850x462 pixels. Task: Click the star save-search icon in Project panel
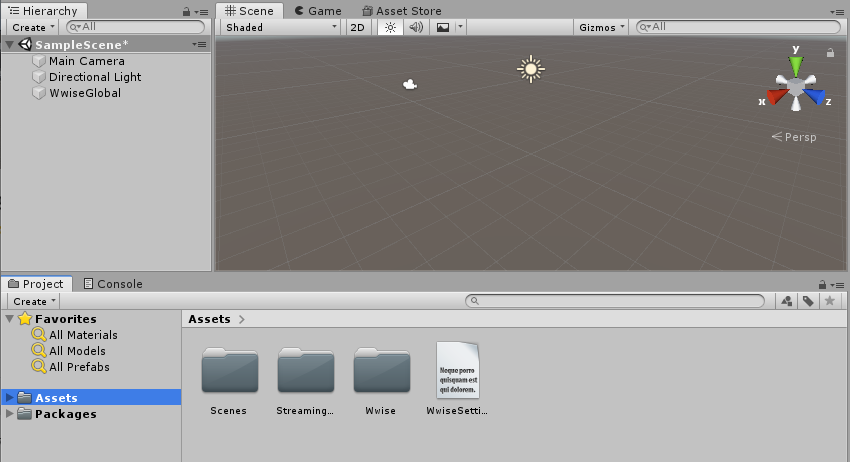pyautogui.click(x=829, y=301)
